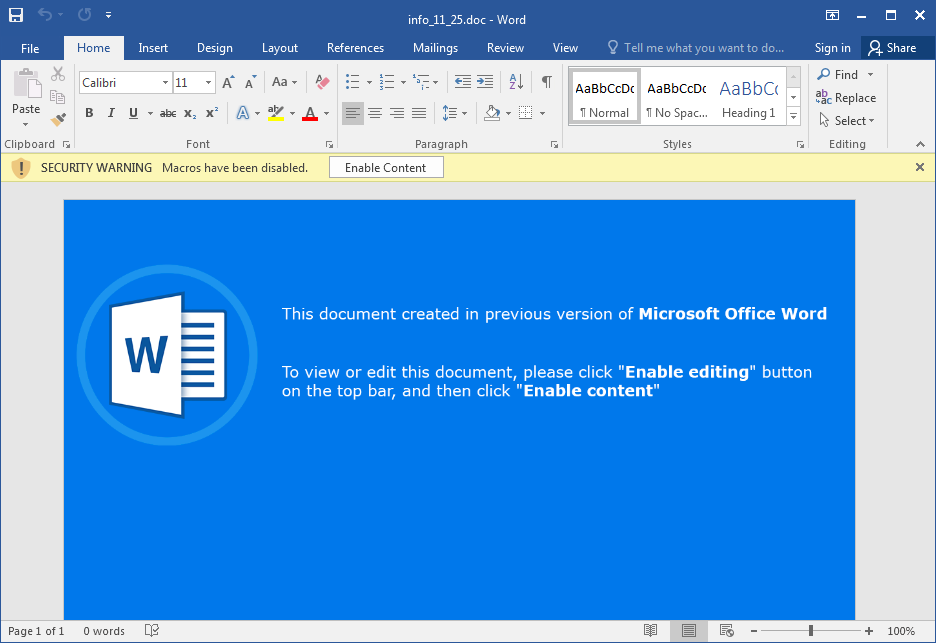Click the Sign in link
The width and height of the screenshot is (936, 643).
(x=832, y=48)
